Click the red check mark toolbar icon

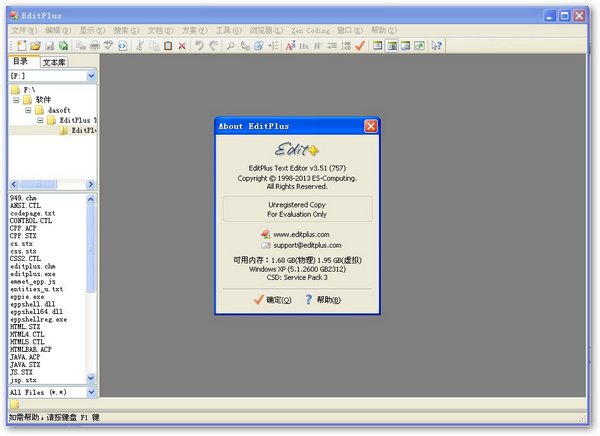pyautogui.click(x=360, y=46)
